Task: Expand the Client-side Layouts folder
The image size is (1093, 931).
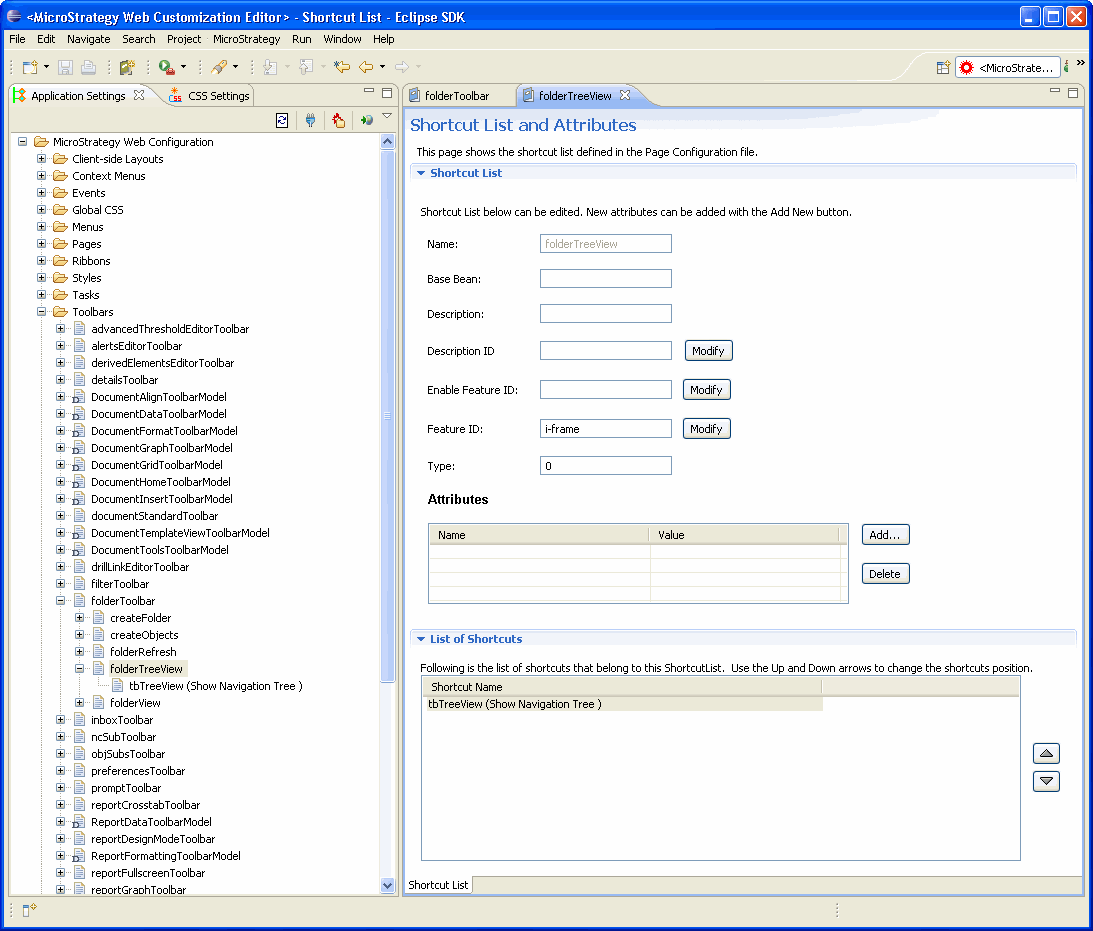Action: (x=41, y=158)
